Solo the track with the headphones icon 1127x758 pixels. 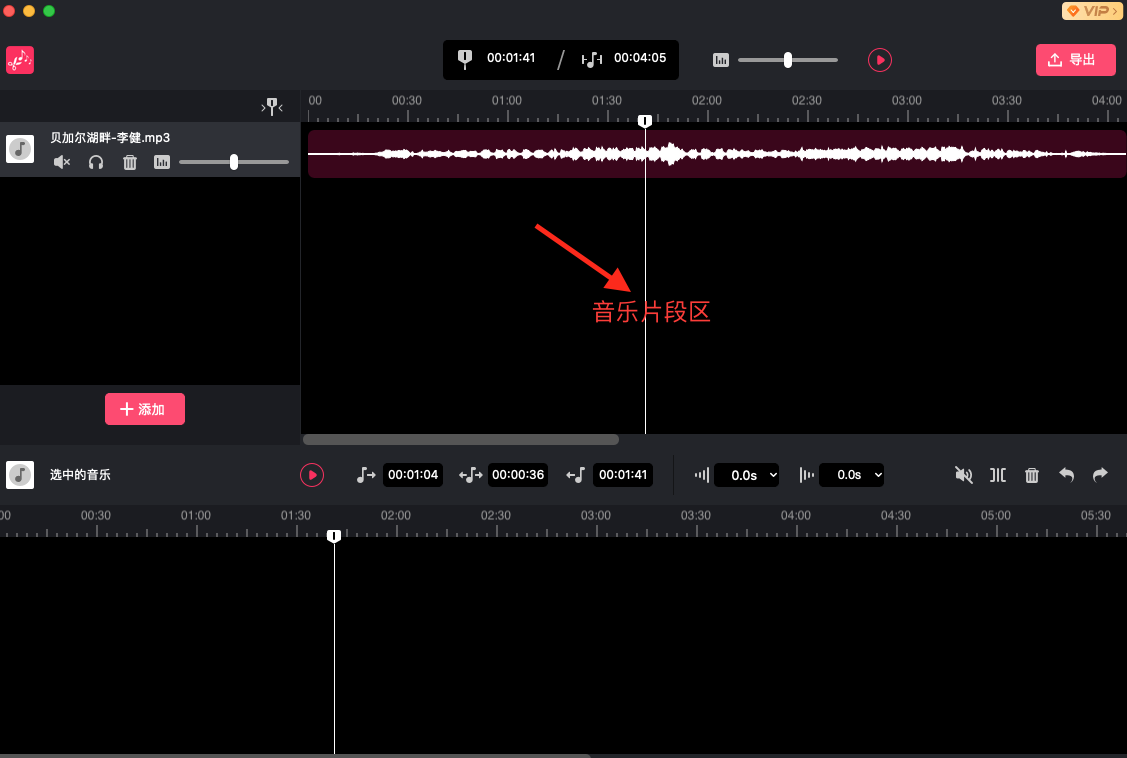tap(96, 162)
